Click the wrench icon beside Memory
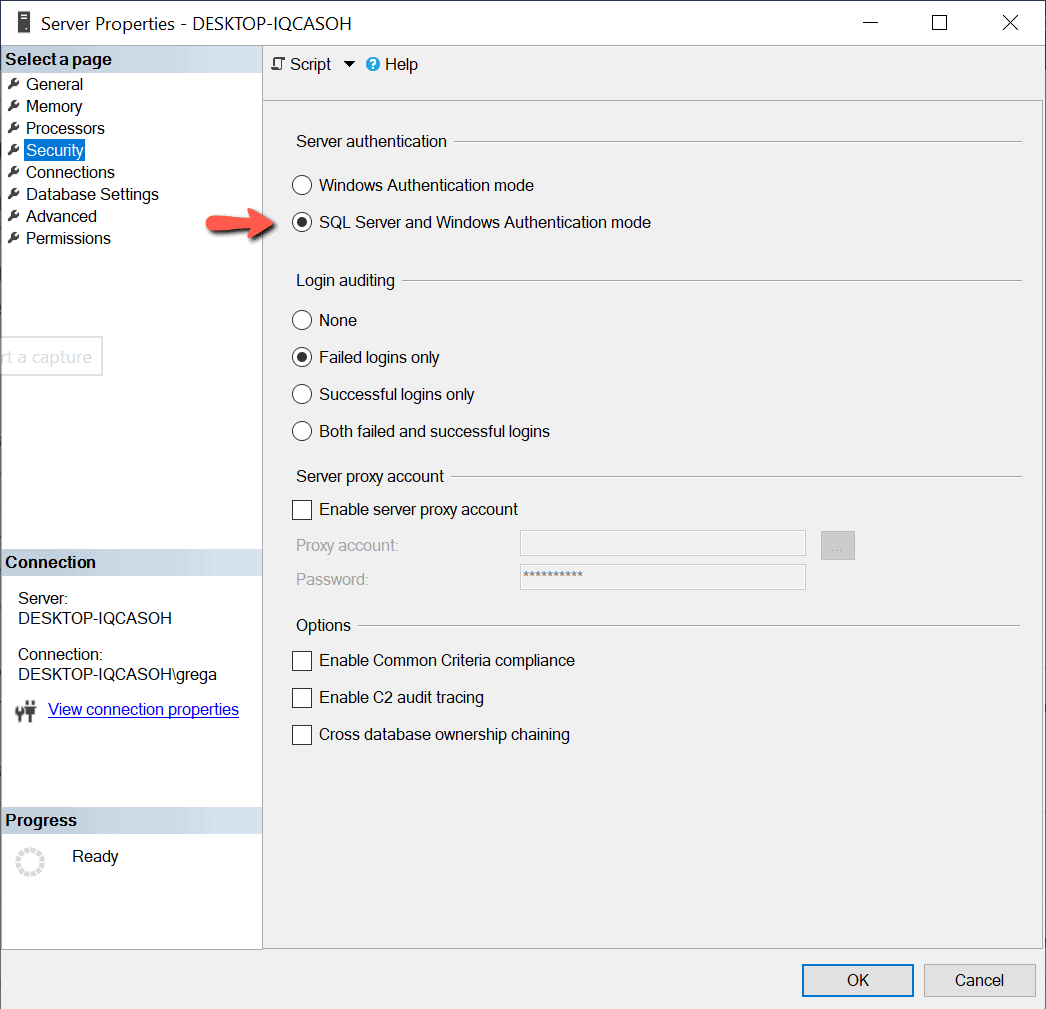1046x1009 pixels. pyautogui.click(x=13, y=106)
